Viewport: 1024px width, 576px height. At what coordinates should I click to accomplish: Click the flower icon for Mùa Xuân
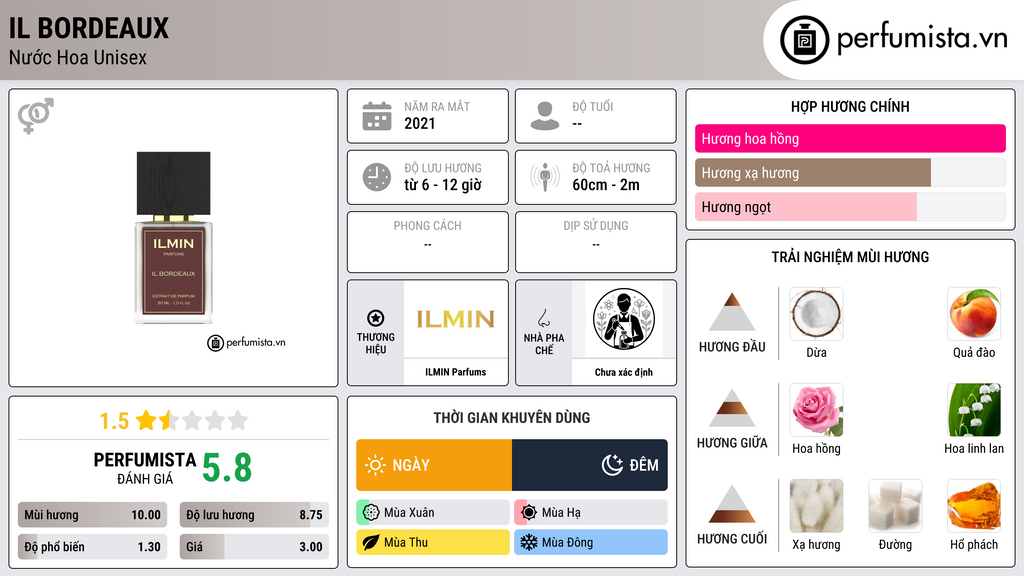coord(371,513)
